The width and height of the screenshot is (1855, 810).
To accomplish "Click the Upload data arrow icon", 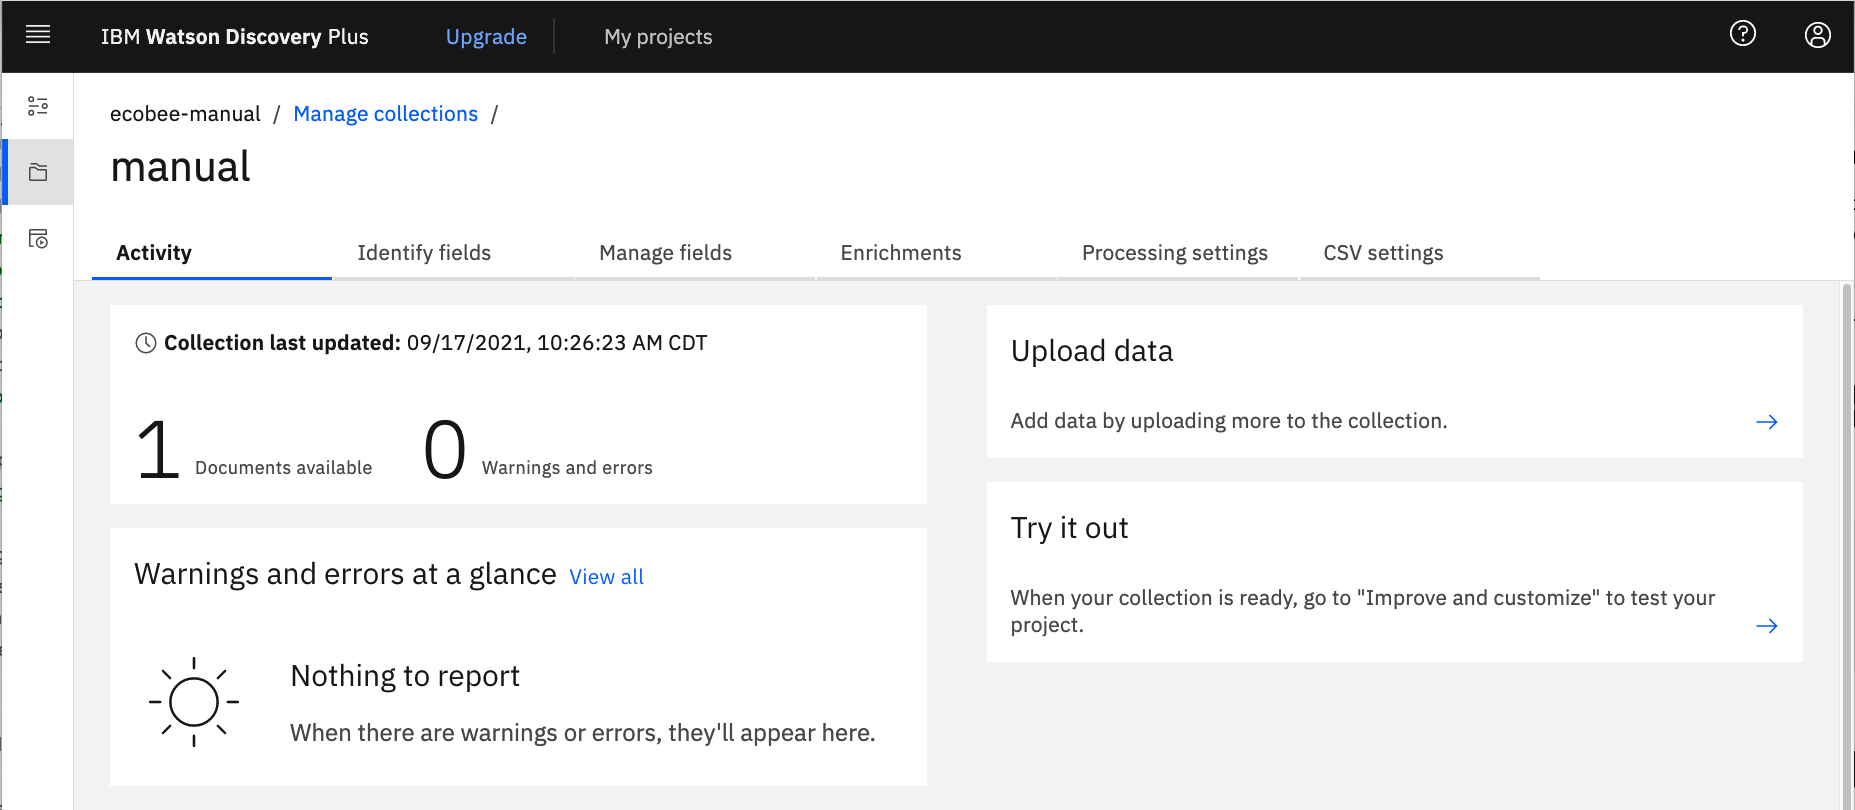I will tap(1767, 422).
